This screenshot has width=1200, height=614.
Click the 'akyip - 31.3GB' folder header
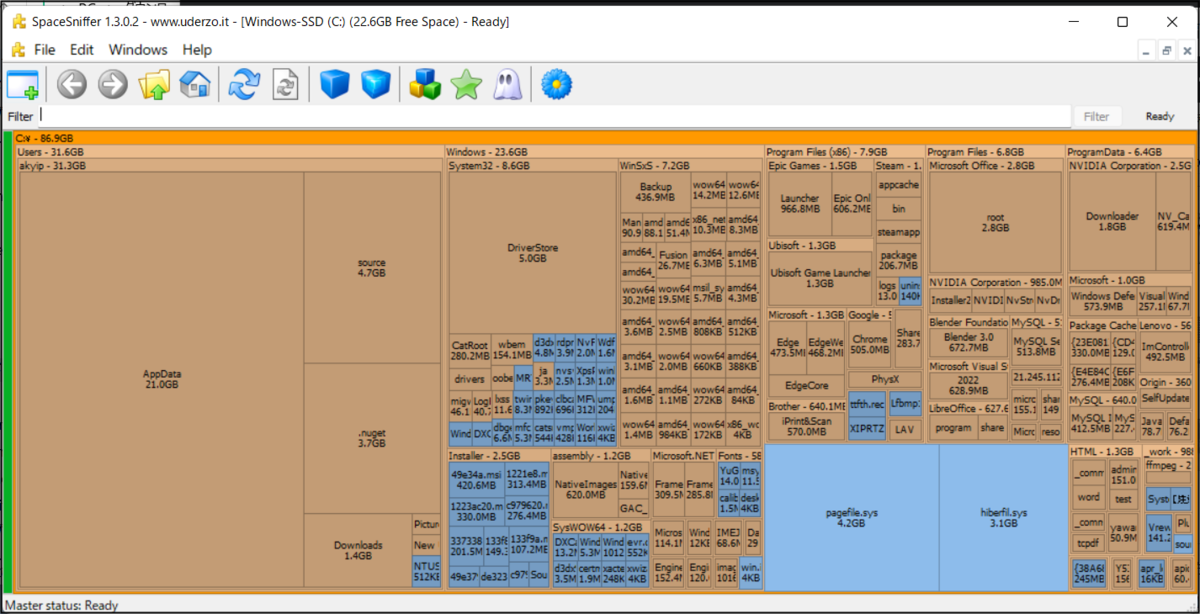click(229, 165)
